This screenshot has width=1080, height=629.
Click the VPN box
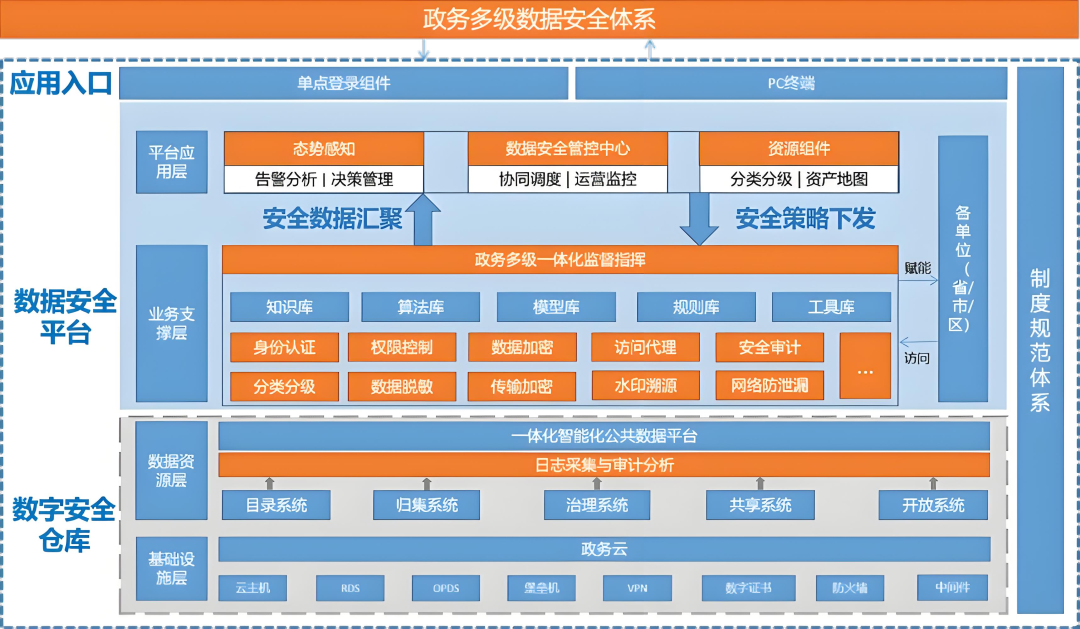click(637, 588)
